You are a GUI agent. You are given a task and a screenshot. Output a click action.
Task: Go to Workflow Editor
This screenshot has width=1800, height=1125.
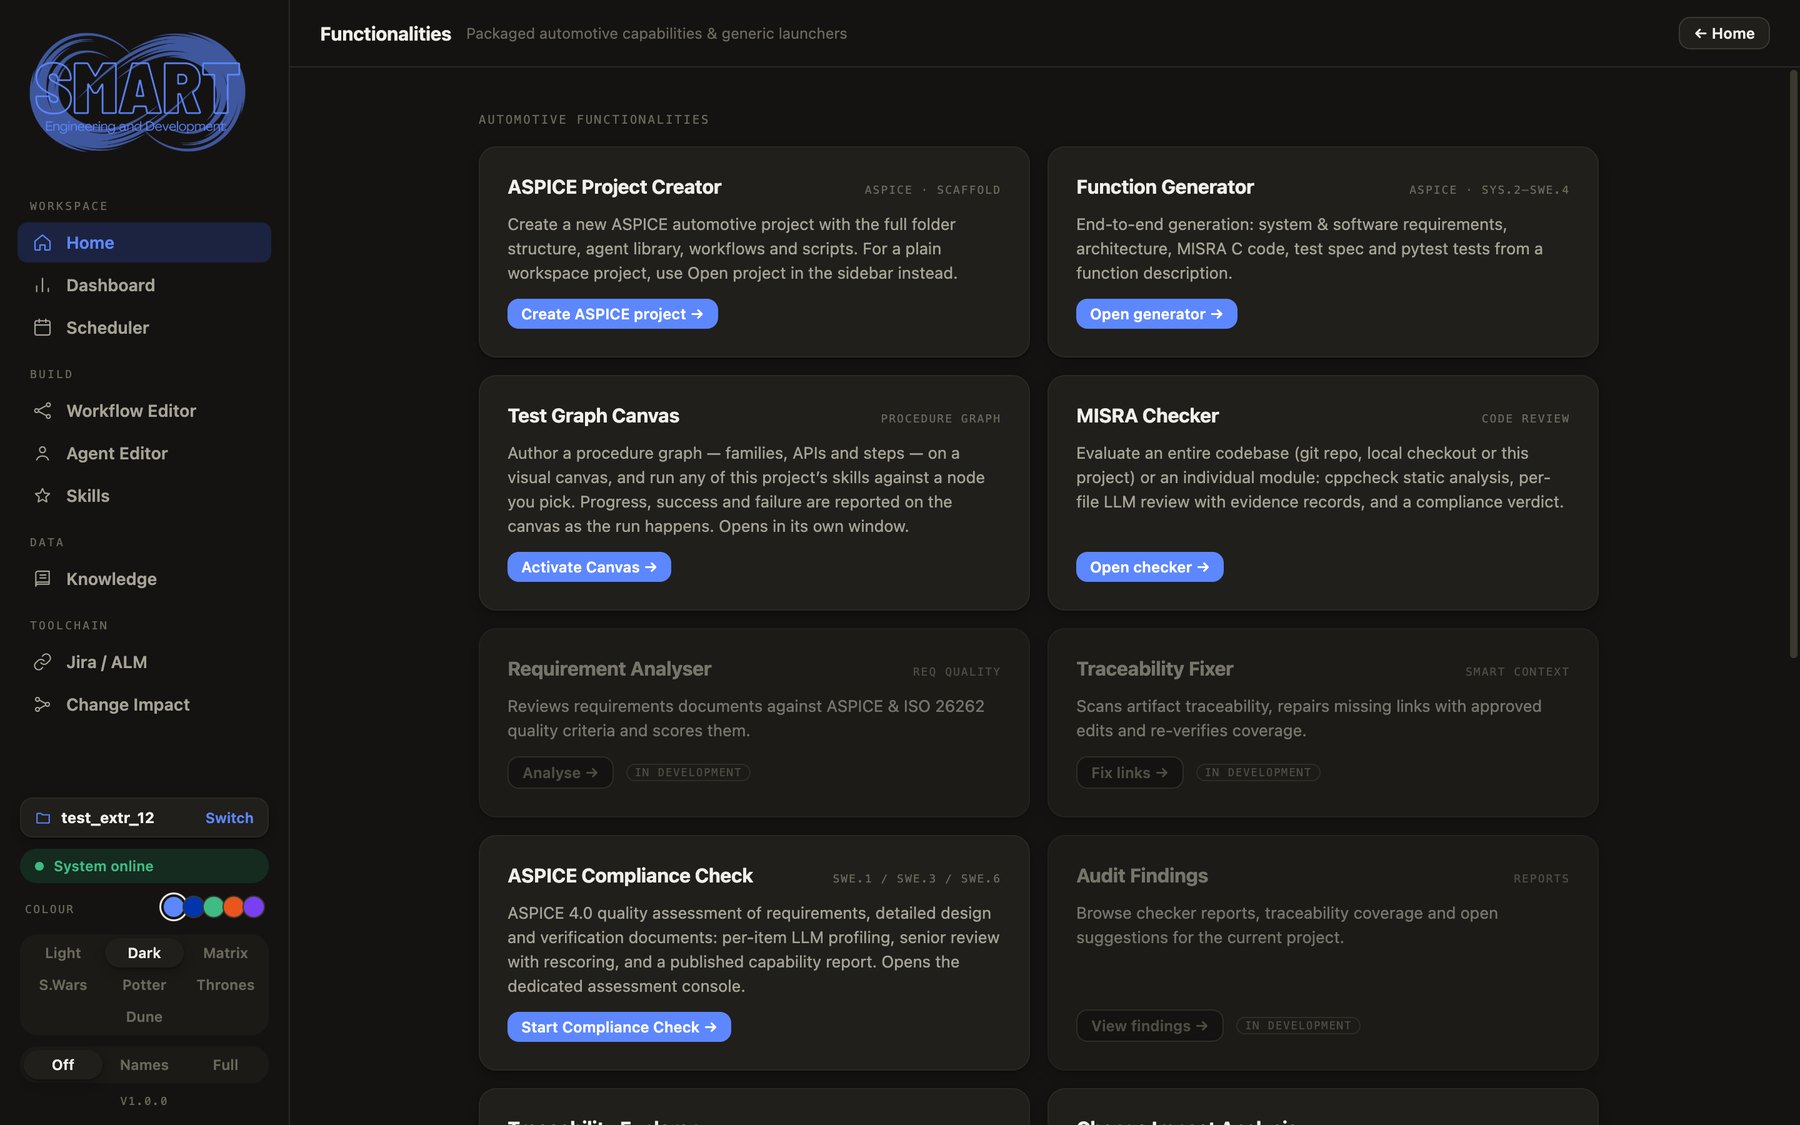click(144, 411)
